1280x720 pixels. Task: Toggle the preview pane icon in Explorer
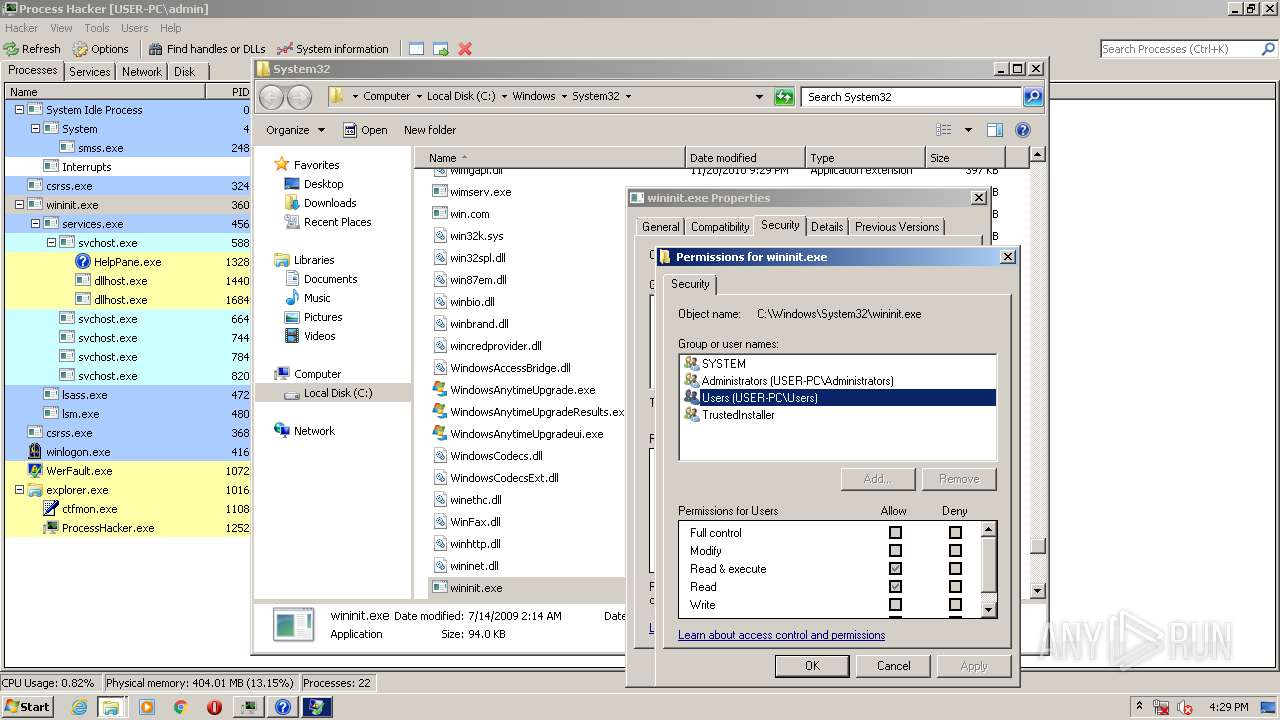pyautogui.click(x=995, y=130)
